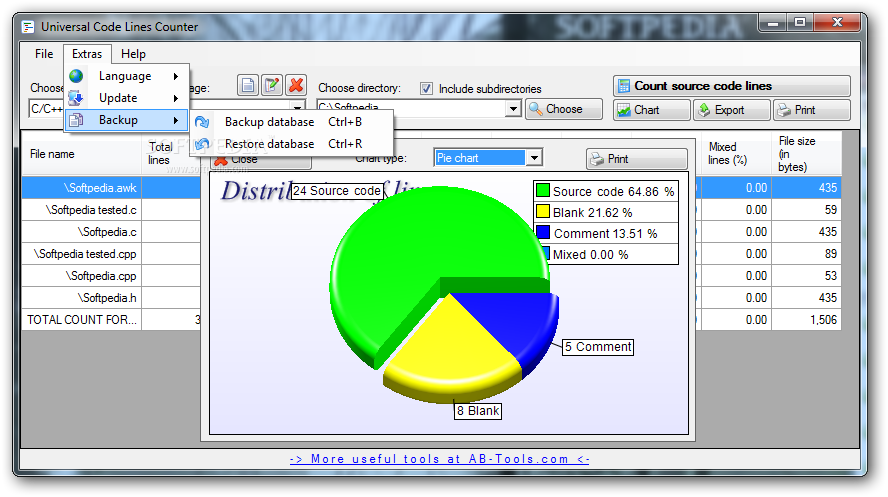The height and width of the screenshot is (497, 888).
Task: Click the Update download icon
Action: click(76, 98)
